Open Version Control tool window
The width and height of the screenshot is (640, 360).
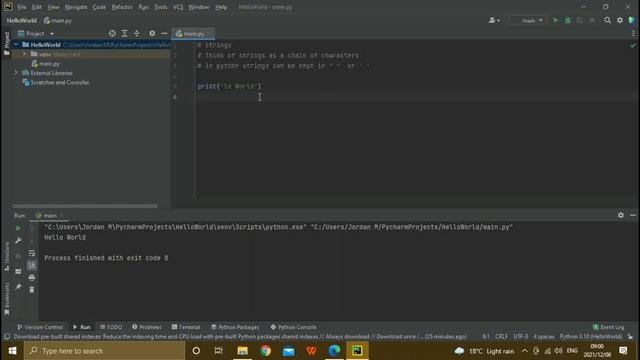tap(40, 327)
